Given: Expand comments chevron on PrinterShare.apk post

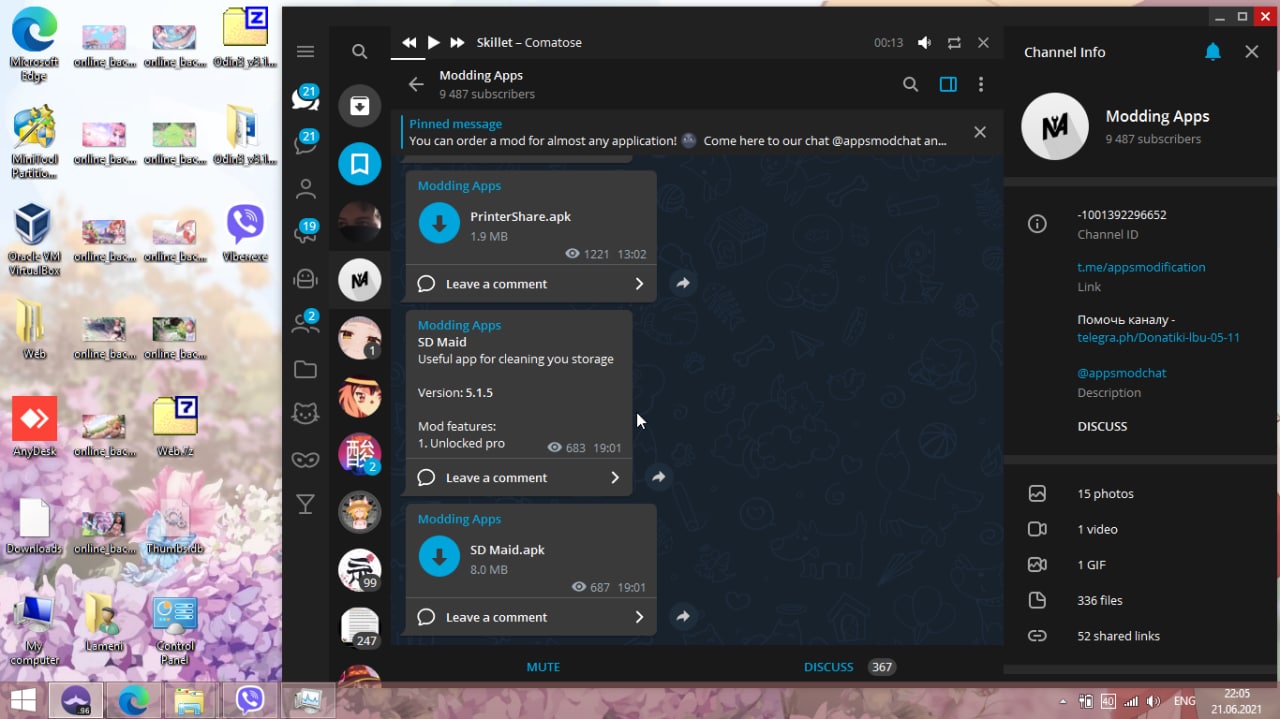Looking at the screenshot, I should 639,284.
